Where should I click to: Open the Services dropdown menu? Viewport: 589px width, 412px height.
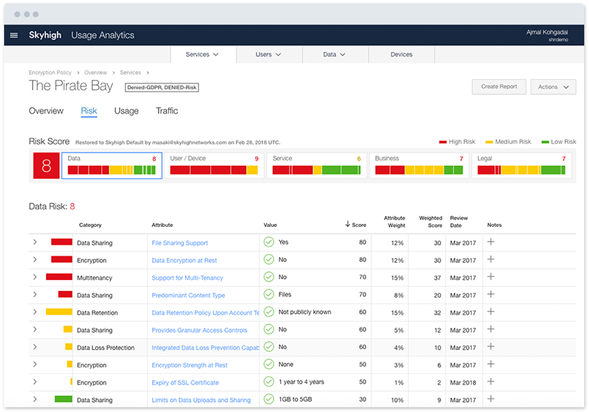203,55
